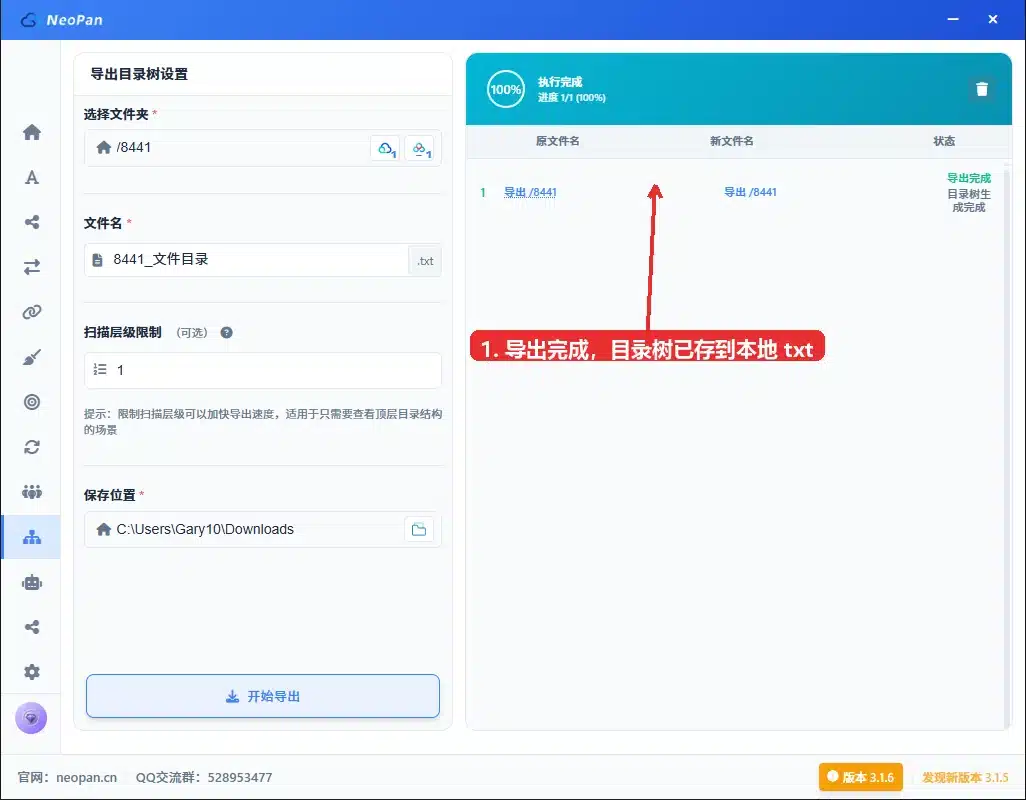The width and height of the screenshot is (1026, 800).
Task: Close the NeoPan window
Action: [x=993, y=20]
